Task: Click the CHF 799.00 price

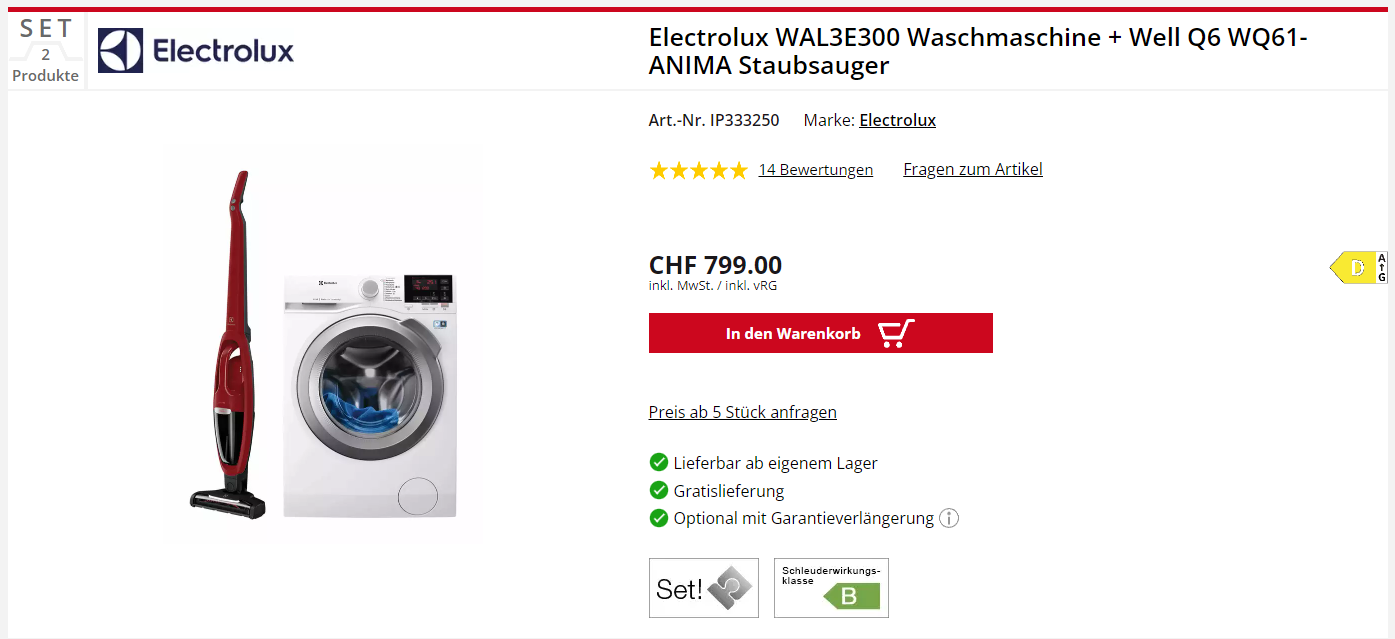Action: (715, 265)
